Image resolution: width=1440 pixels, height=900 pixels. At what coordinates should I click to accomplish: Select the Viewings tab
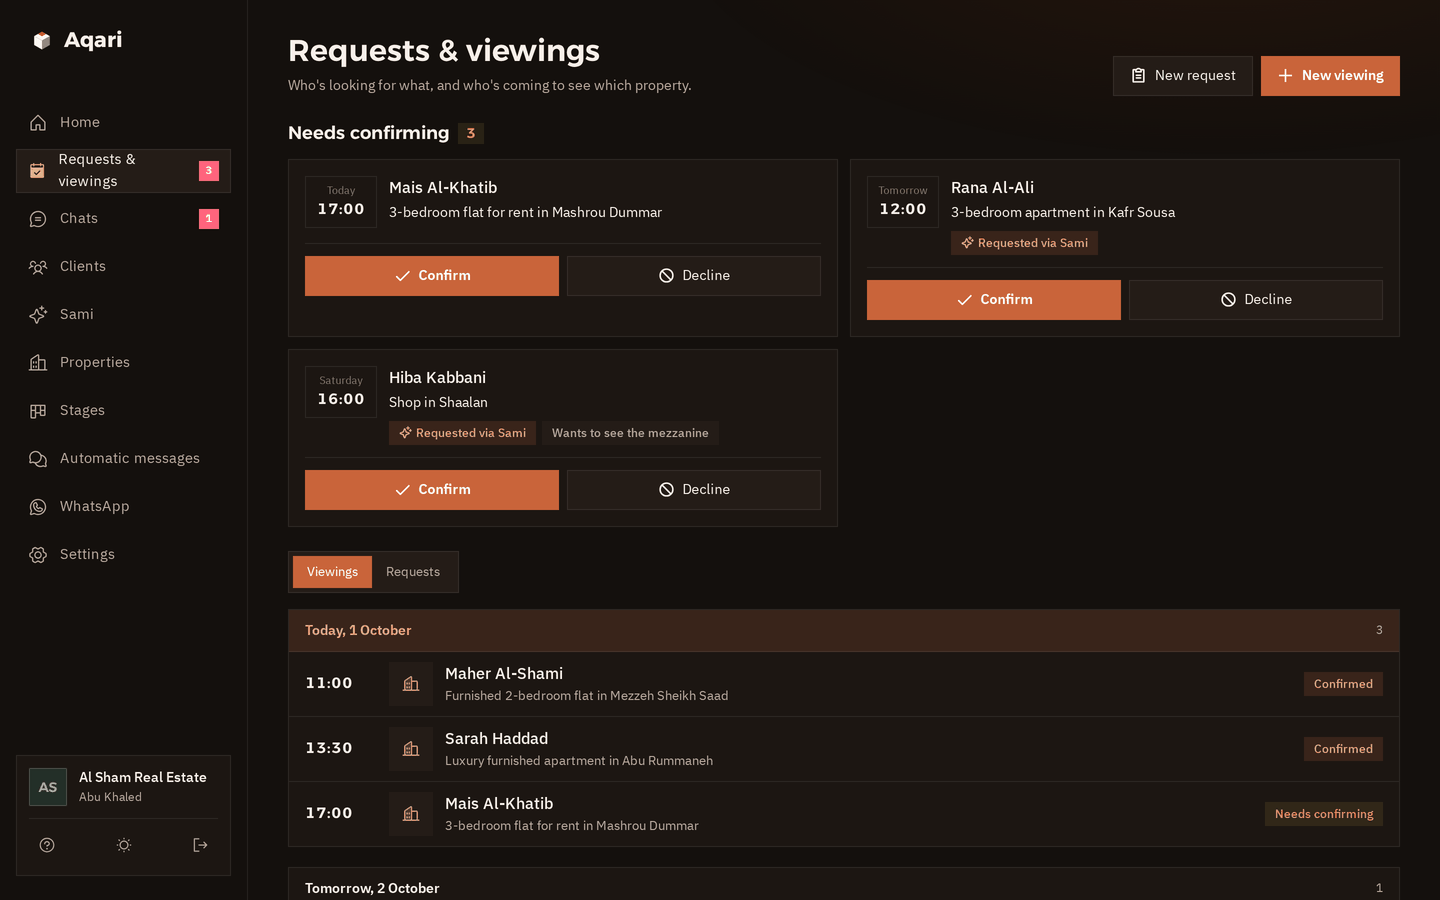click(332, 572)
